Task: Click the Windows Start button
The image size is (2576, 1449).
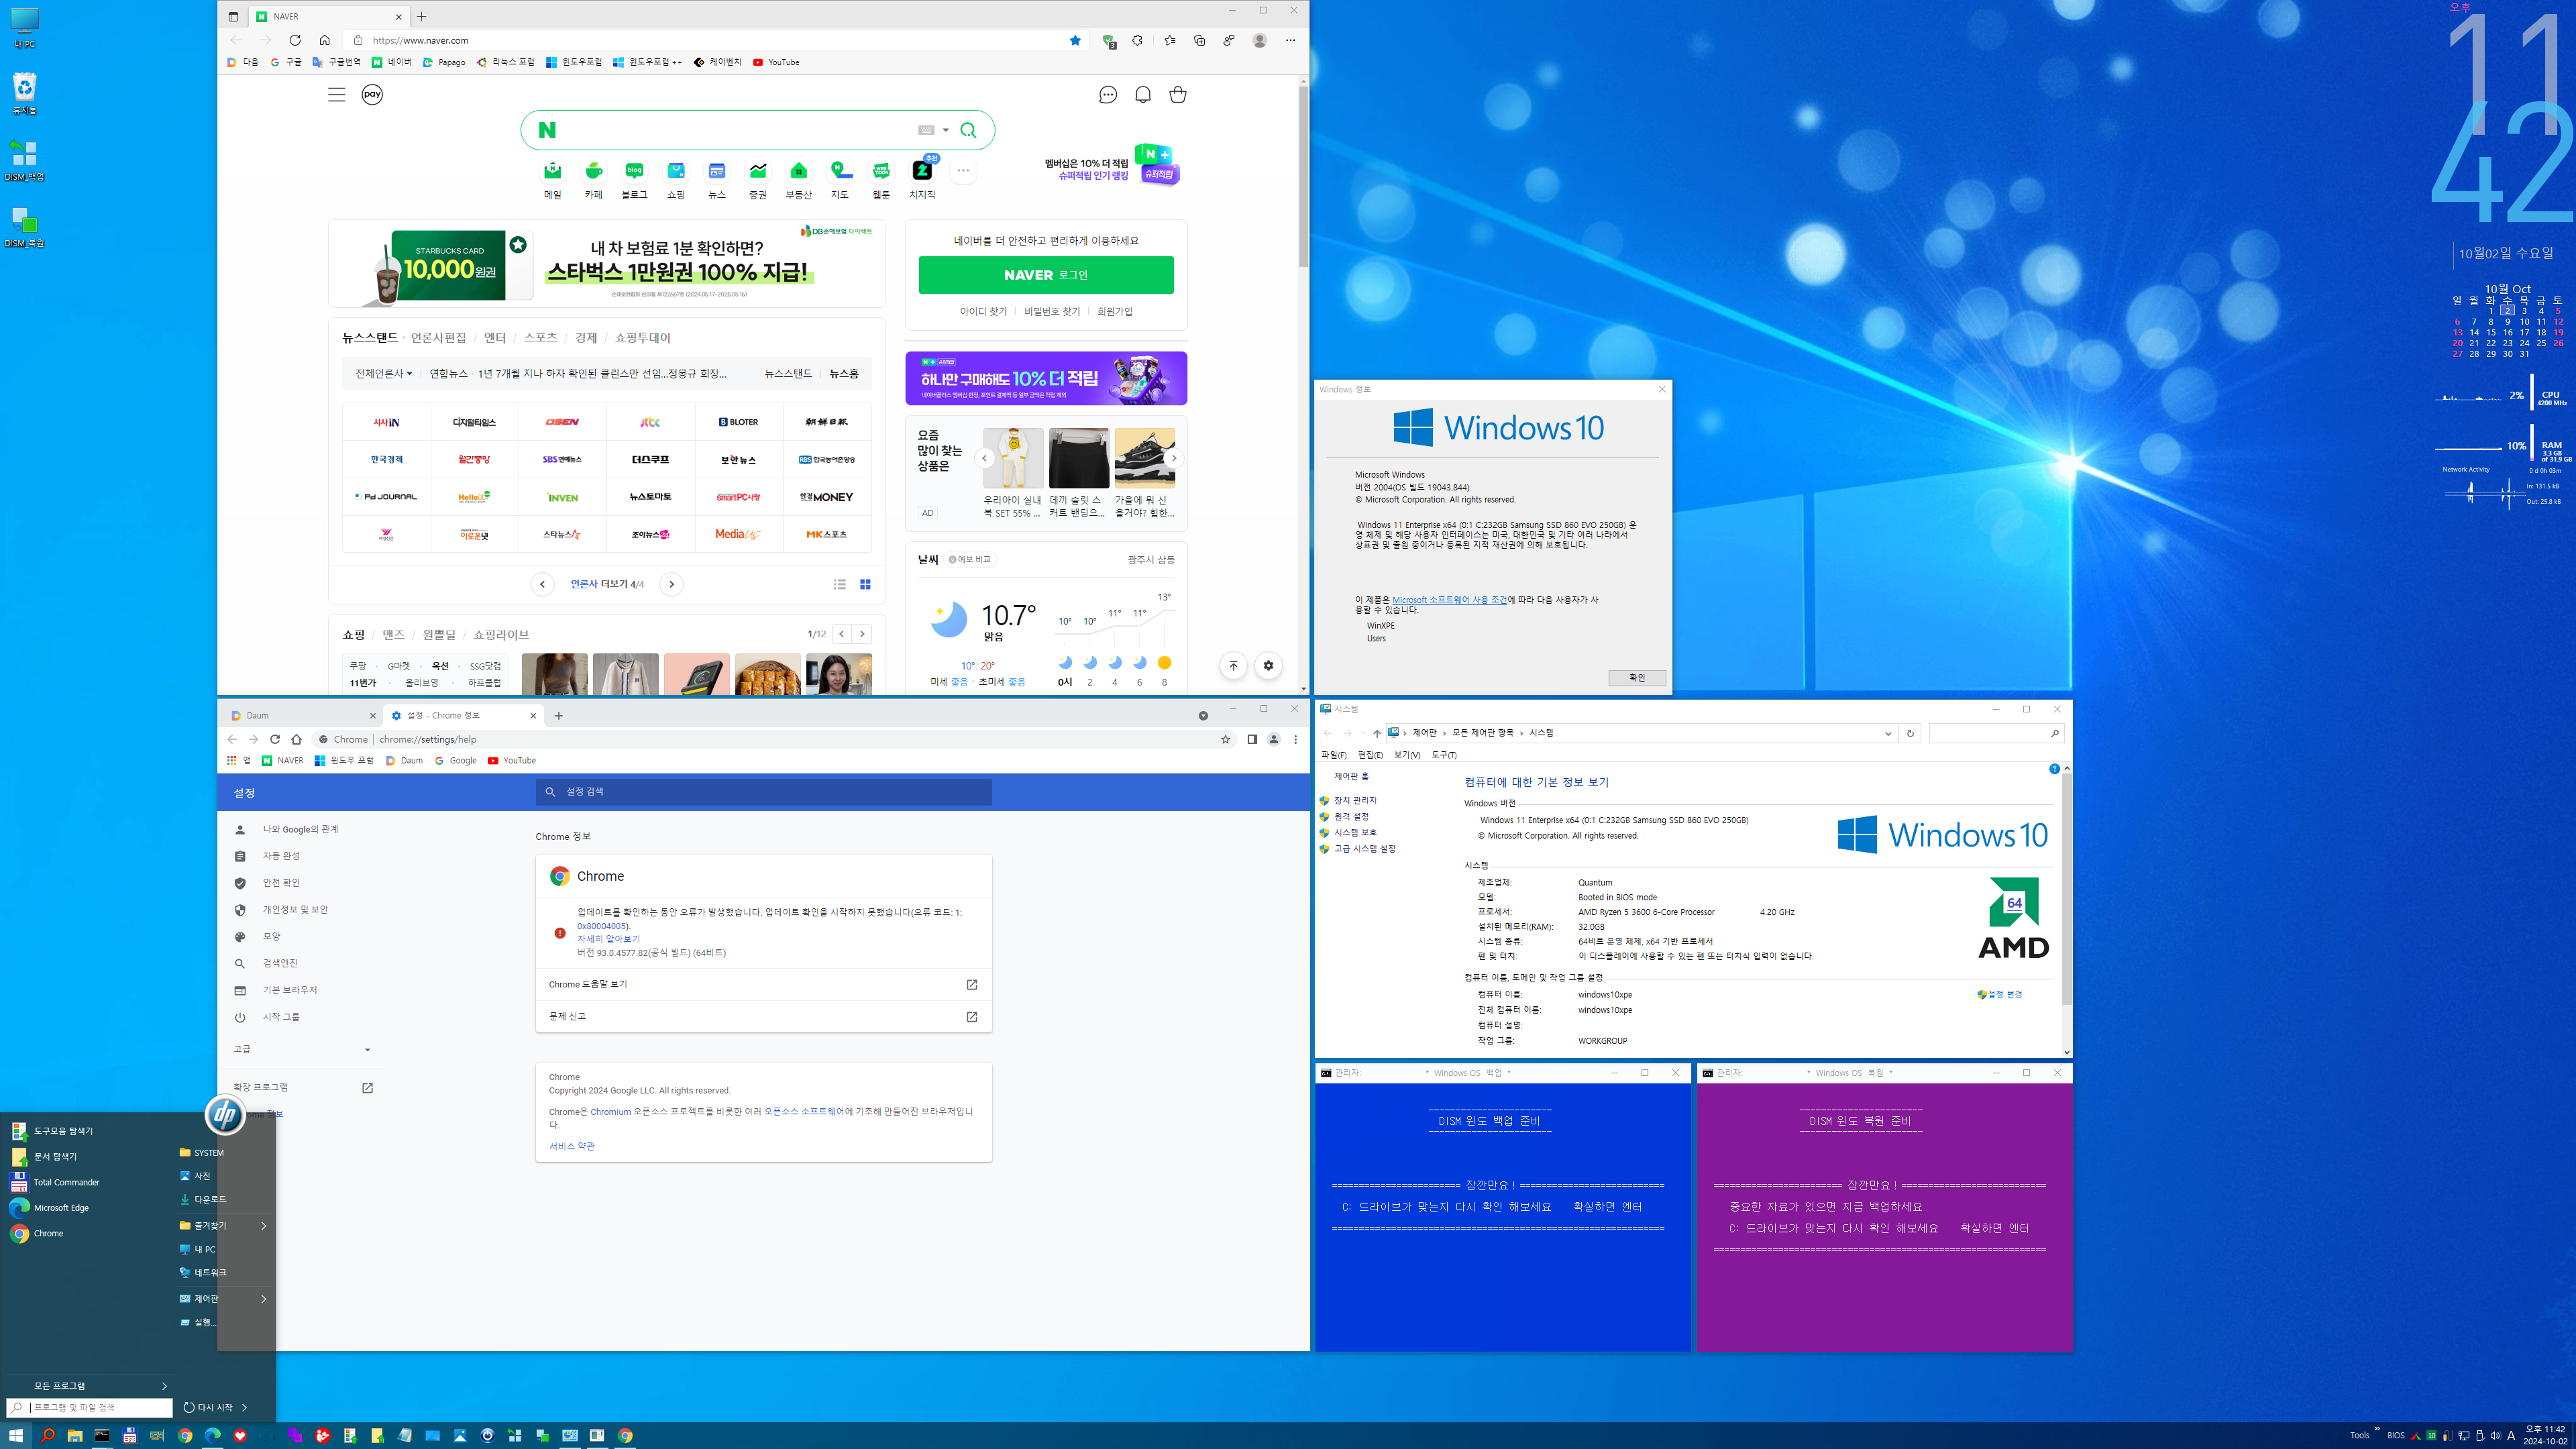Action: pyautogui.click(x=16, y=1435)
